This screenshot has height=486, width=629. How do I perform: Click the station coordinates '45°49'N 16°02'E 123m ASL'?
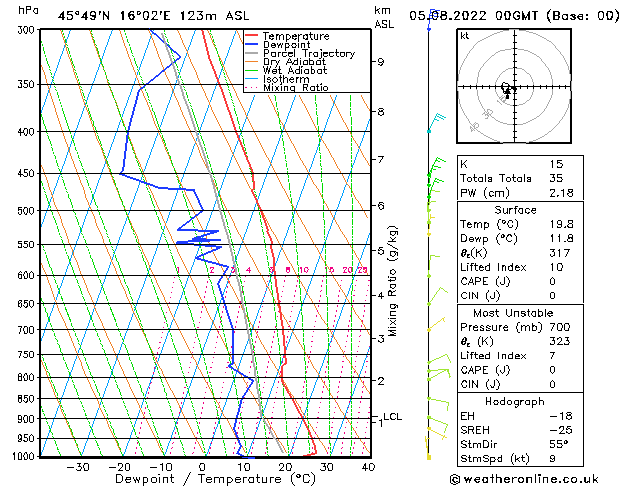click(x=153, y=16)
